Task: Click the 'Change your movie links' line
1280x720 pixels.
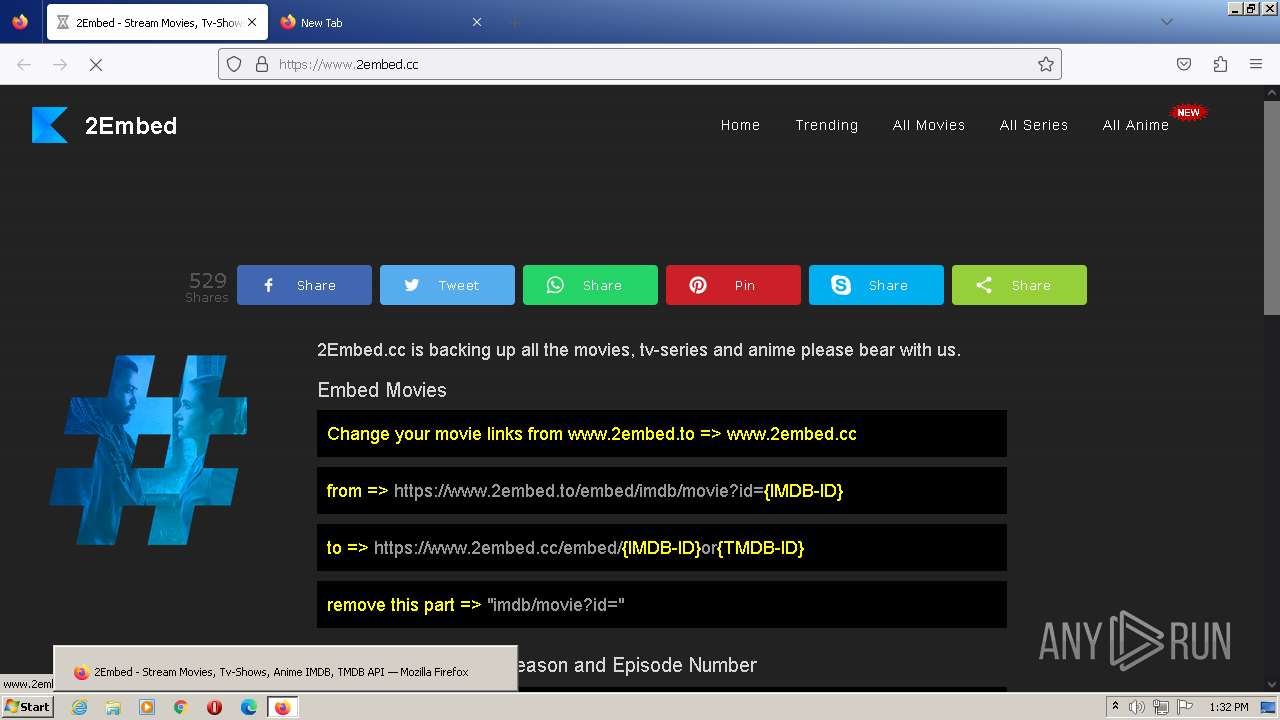Action: click(662, 433)
